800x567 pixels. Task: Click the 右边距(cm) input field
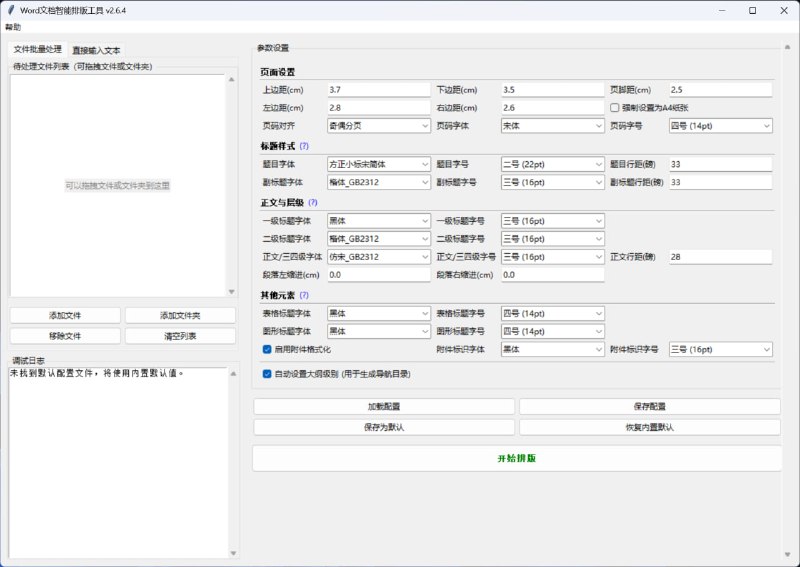pos(553,108)
